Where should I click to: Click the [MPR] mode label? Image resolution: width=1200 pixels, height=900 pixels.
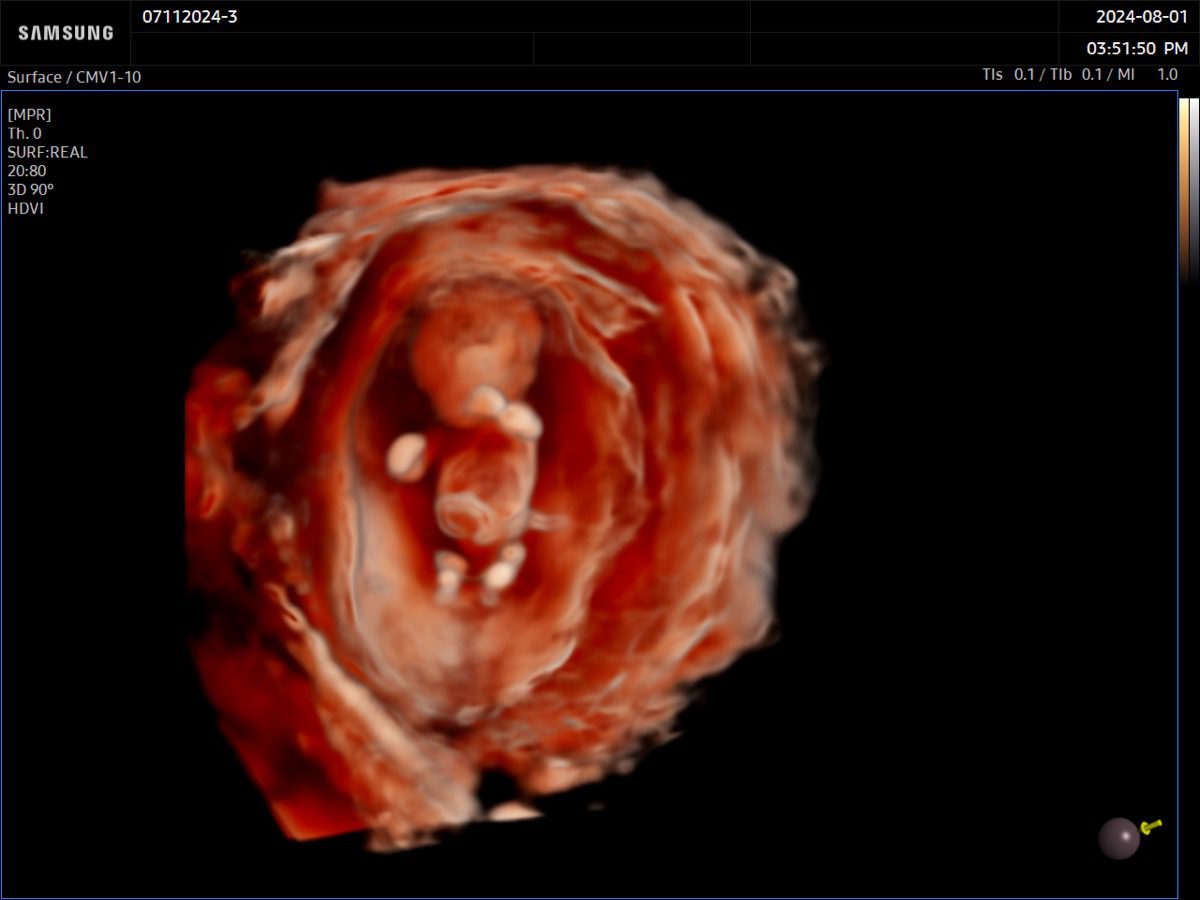pyautogui.click(x=29, y=114)
